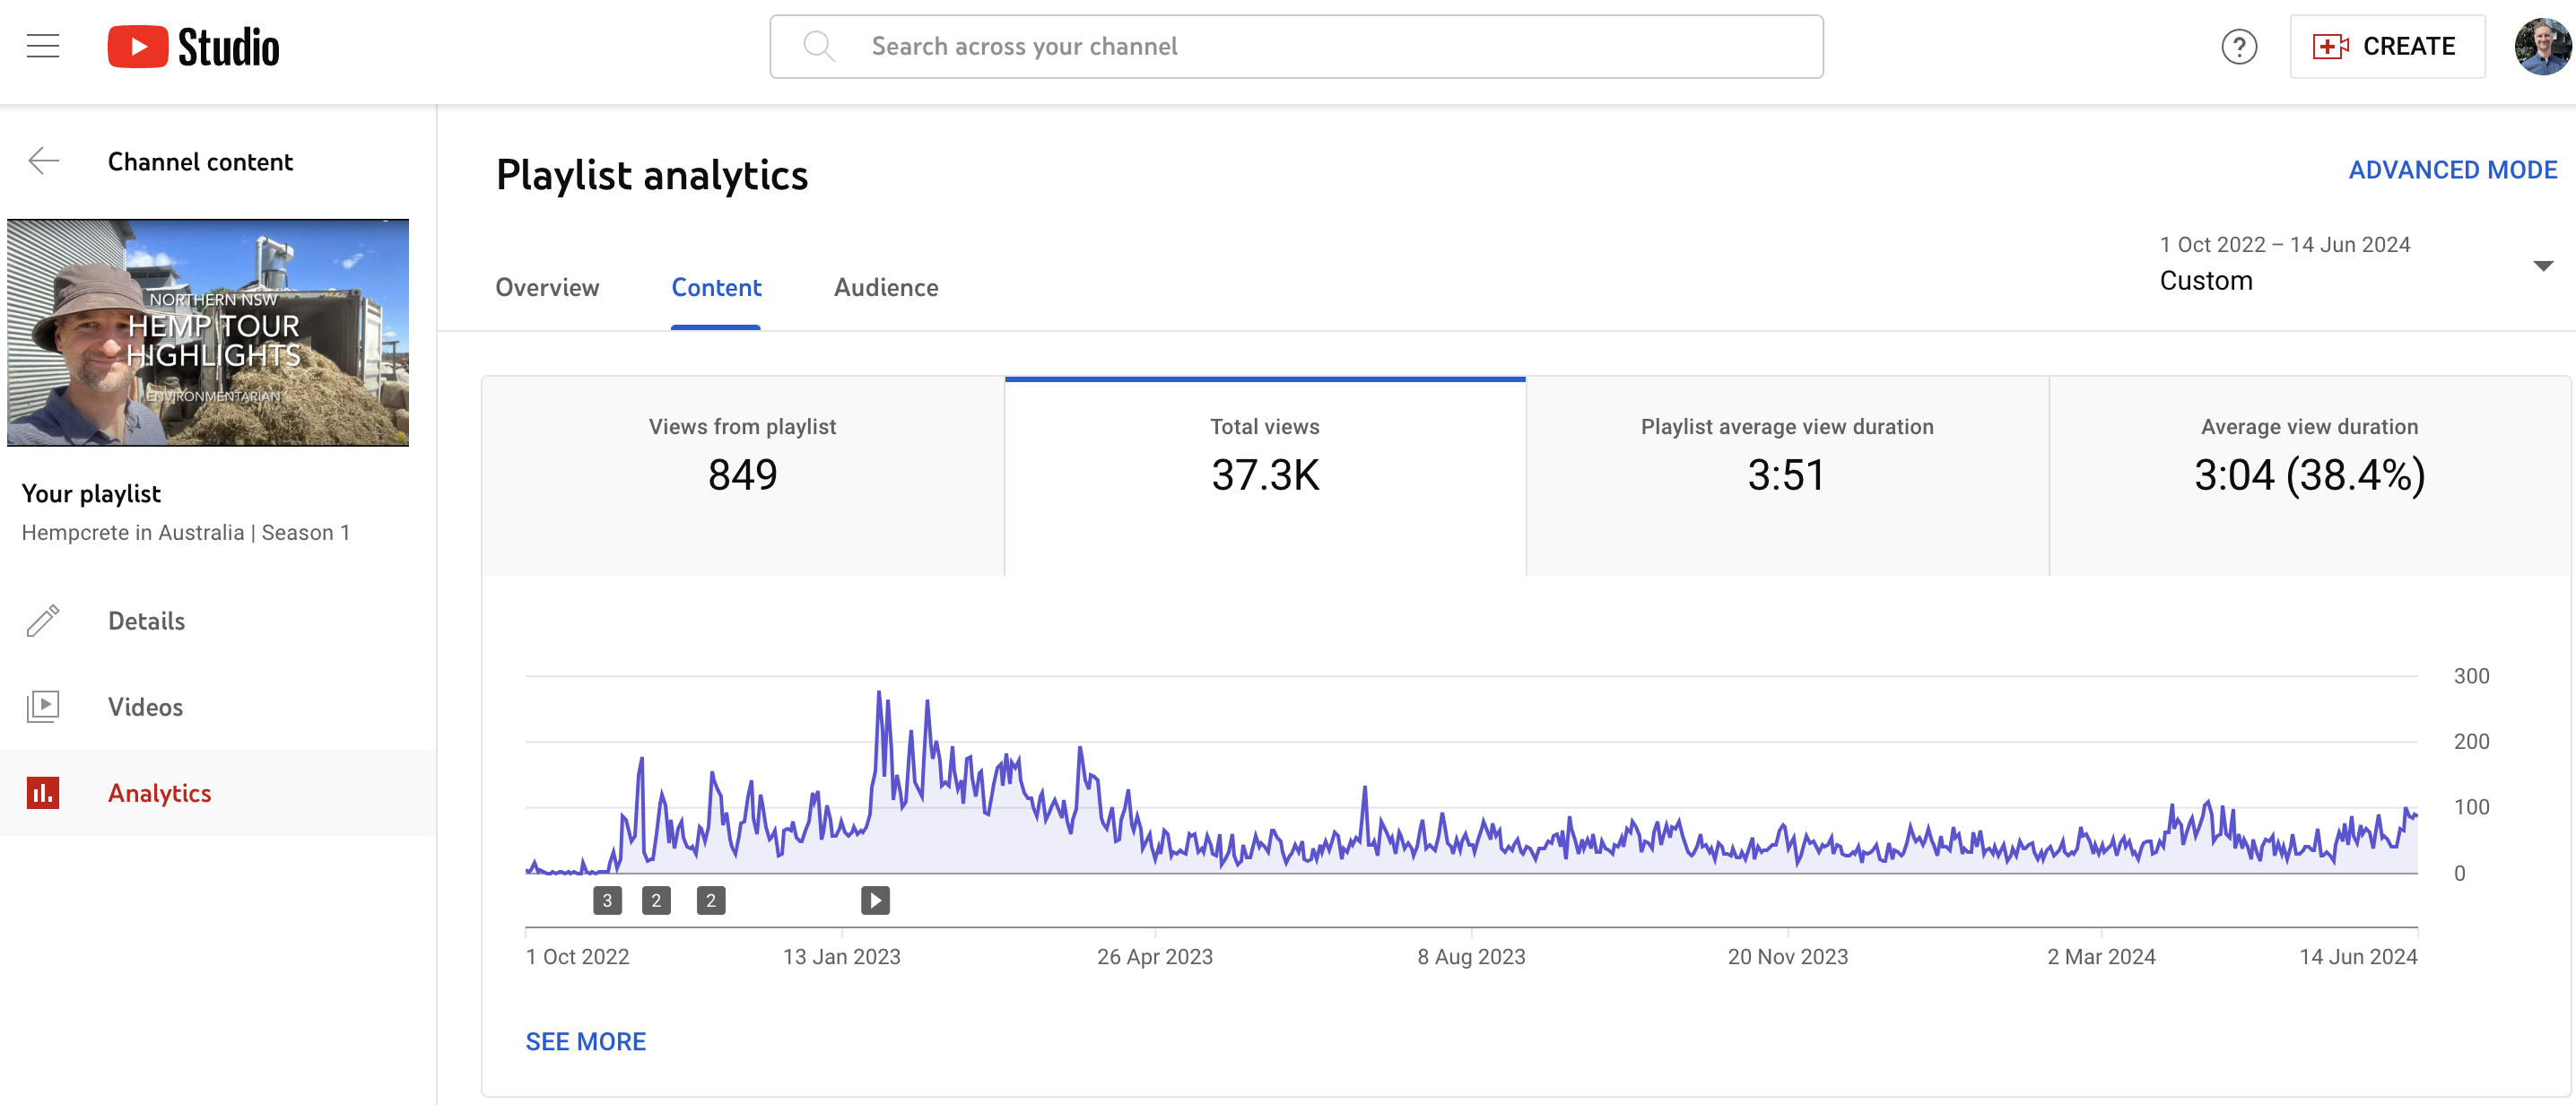This screenshot has width=2576, height=1105.
Task: Click the SEE MORE link below the chart
Action: [586, 1041]
